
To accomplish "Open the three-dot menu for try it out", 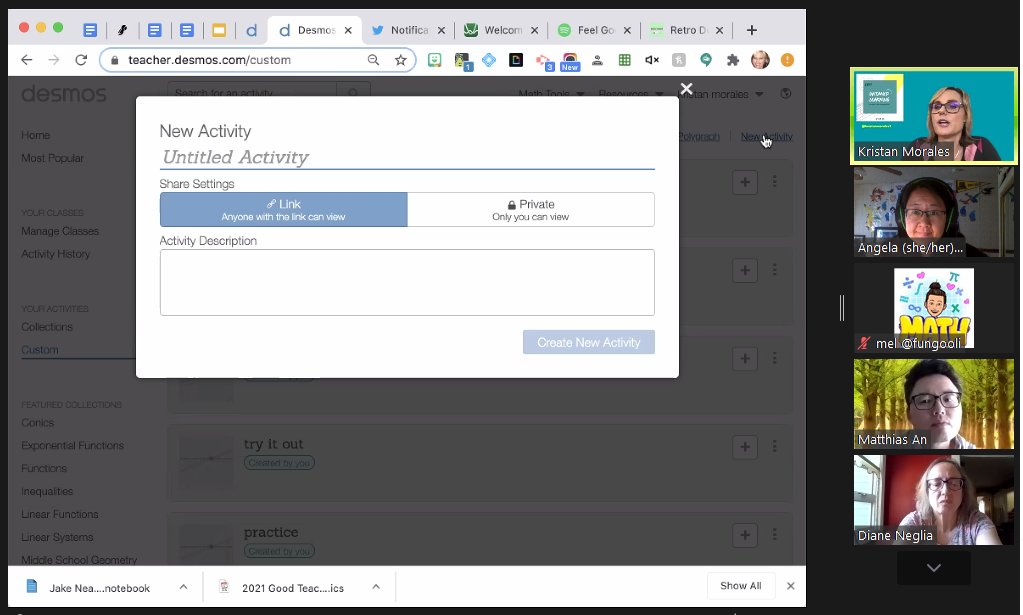I will click(x=774, y=447).
